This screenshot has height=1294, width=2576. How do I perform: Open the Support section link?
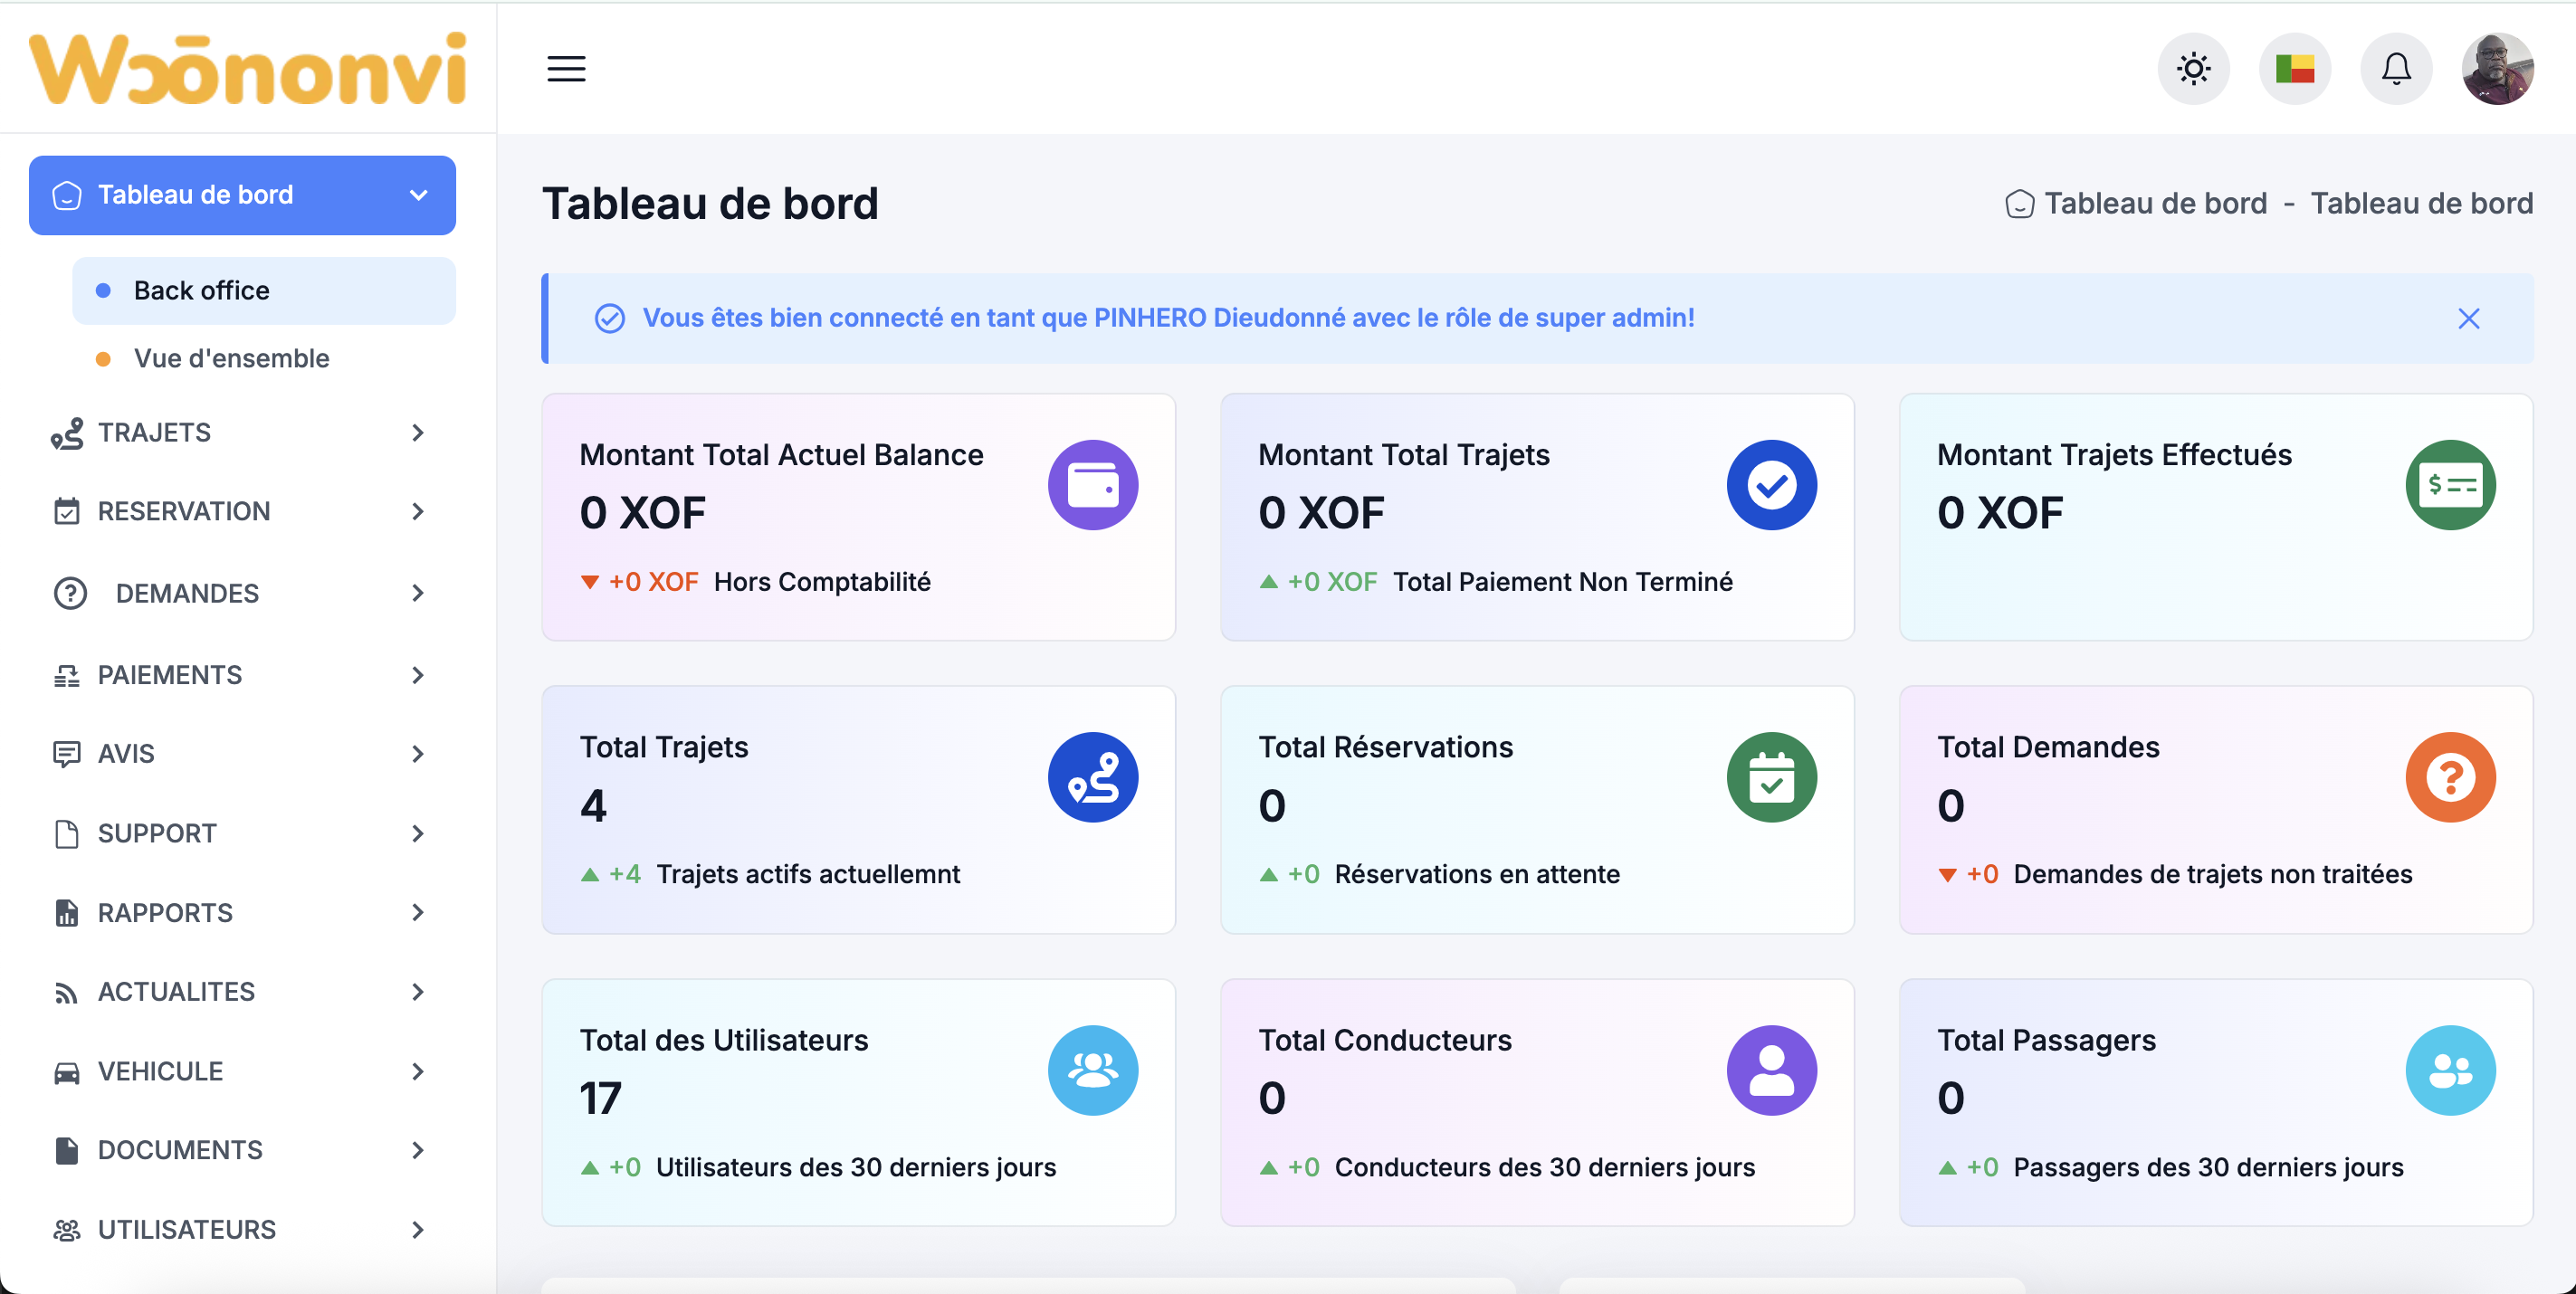coord(156,833)
